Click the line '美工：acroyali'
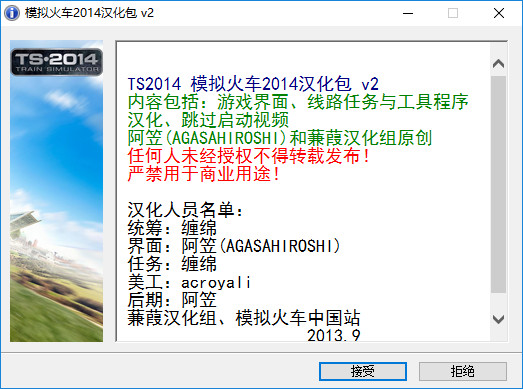Screen dimensions: 523x389 point(189,282)
